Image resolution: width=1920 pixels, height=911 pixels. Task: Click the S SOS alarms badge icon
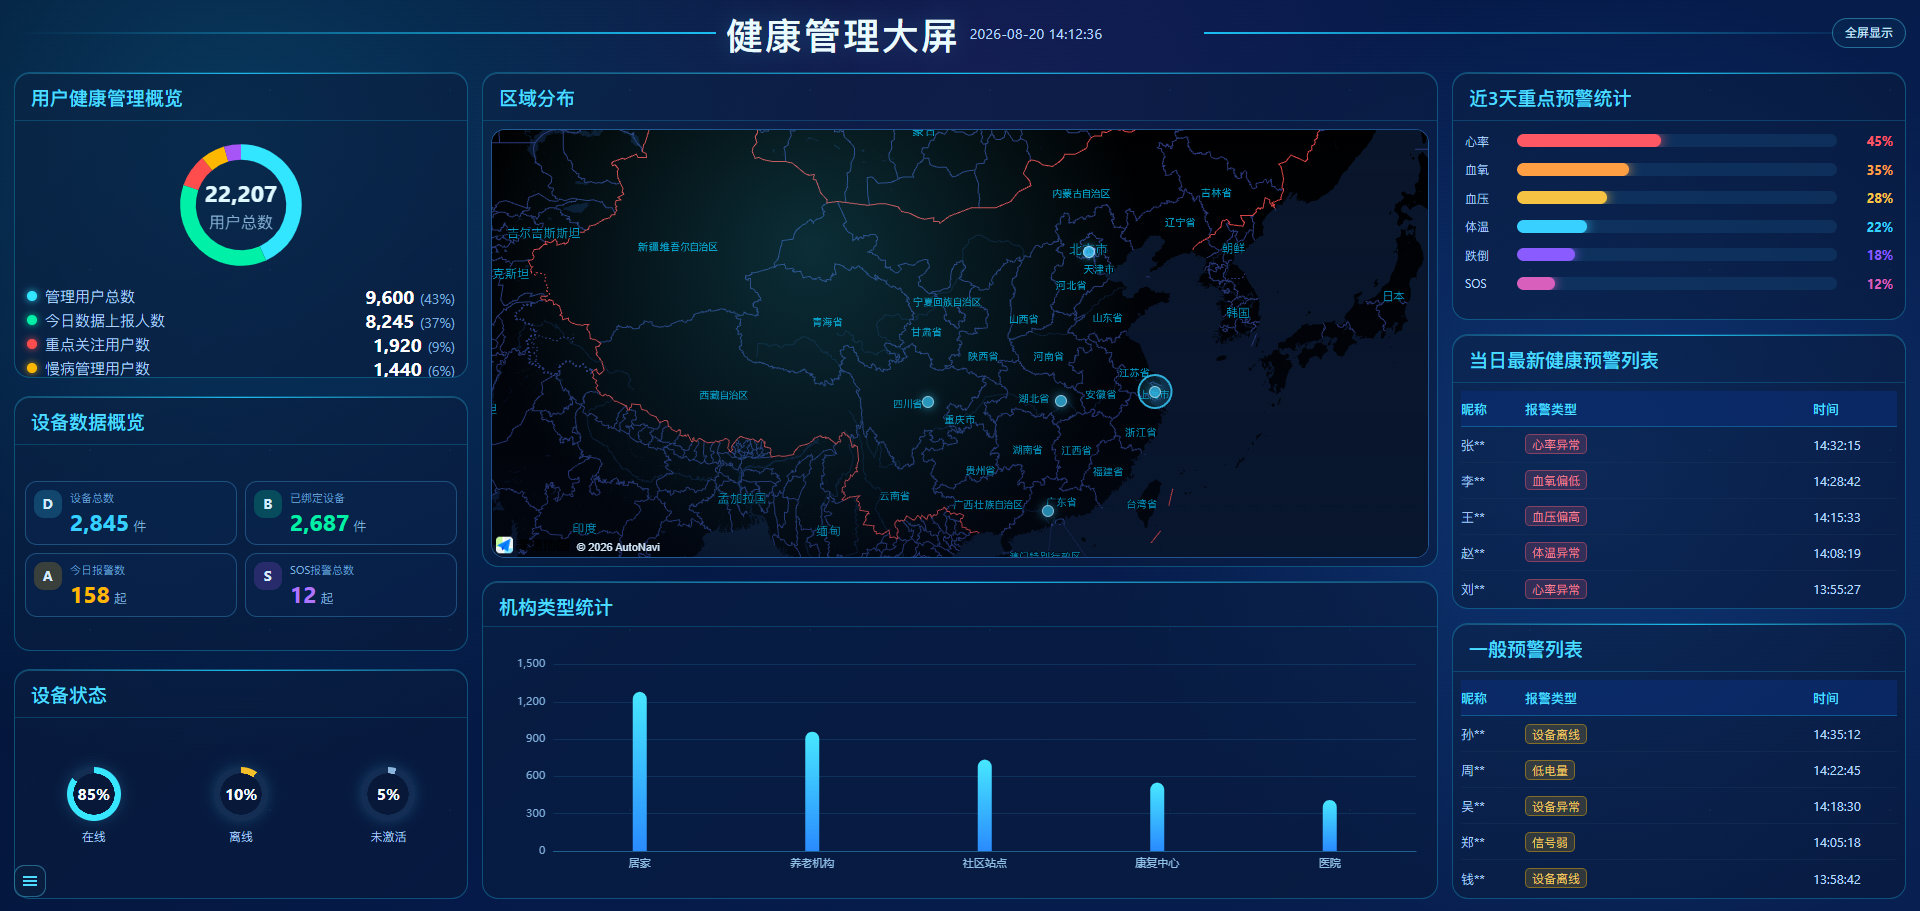(x=267, y=577)
